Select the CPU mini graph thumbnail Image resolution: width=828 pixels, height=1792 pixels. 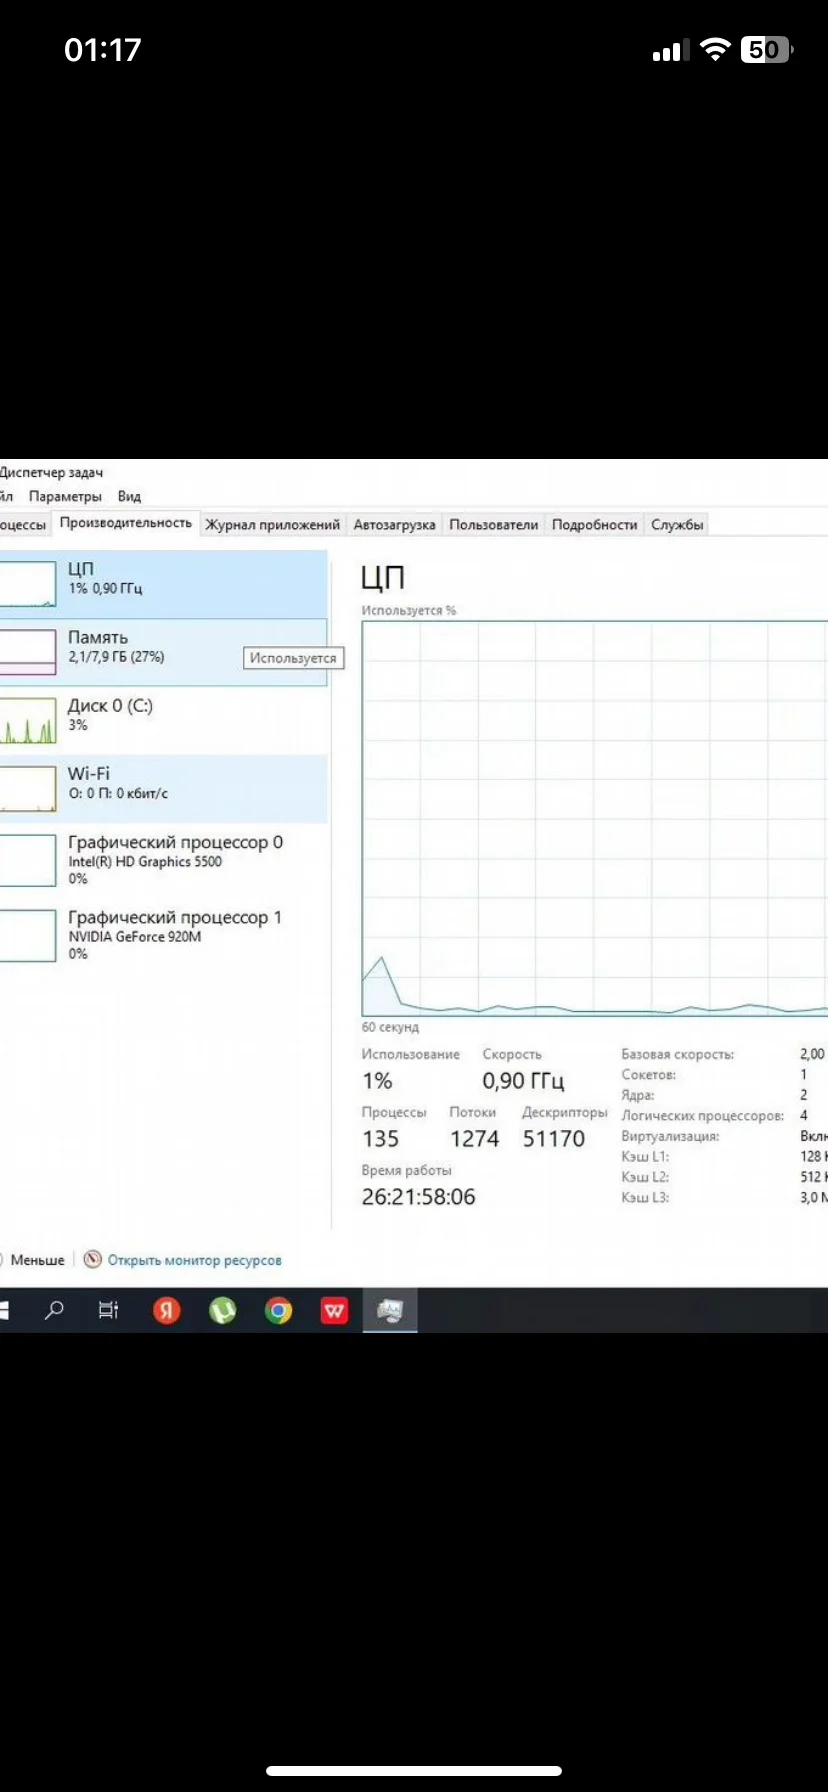click(27, 584)
